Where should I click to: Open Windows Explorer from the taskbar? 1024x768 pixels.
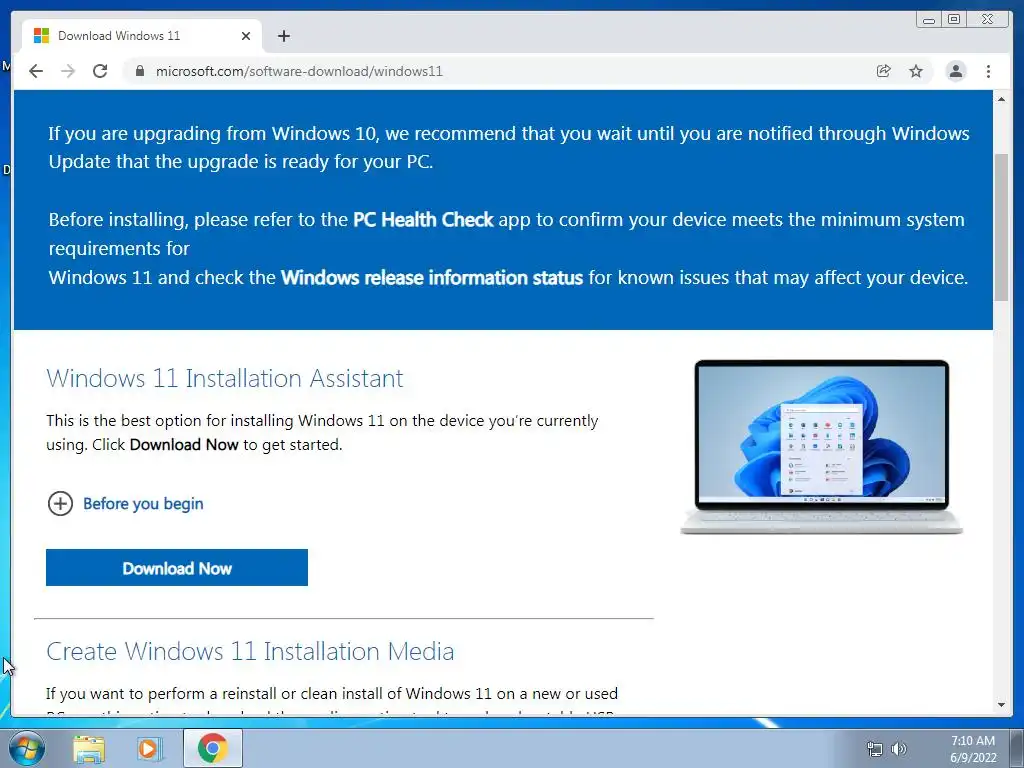tap(89, 748)
